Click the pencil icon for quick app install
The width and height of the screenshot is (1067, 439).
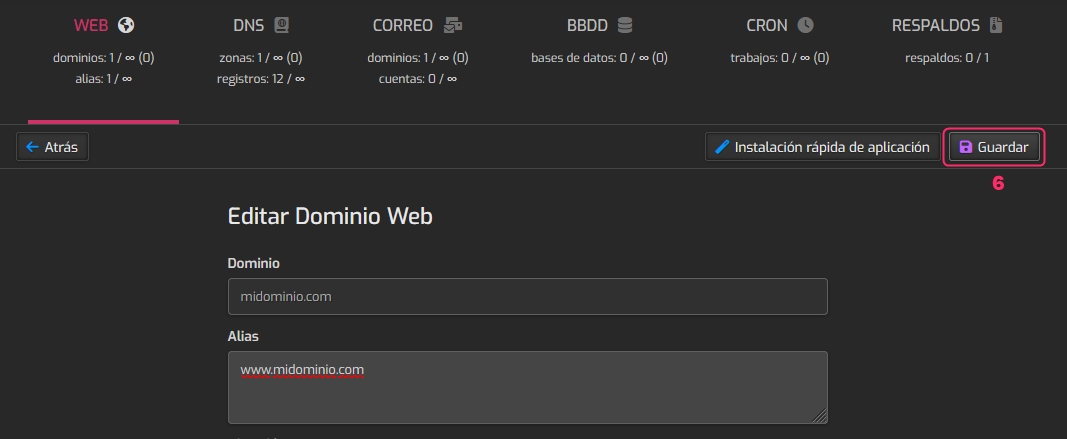722,147
